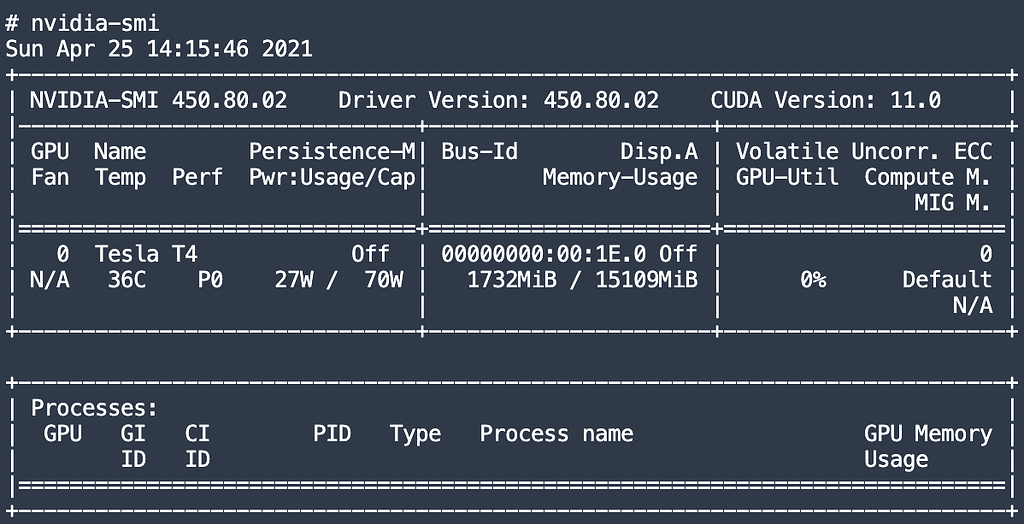Viewport: 1024px width, 524px height.
Task: Select 'CUDA Version: 11.0' text
Action: point(825,100)
